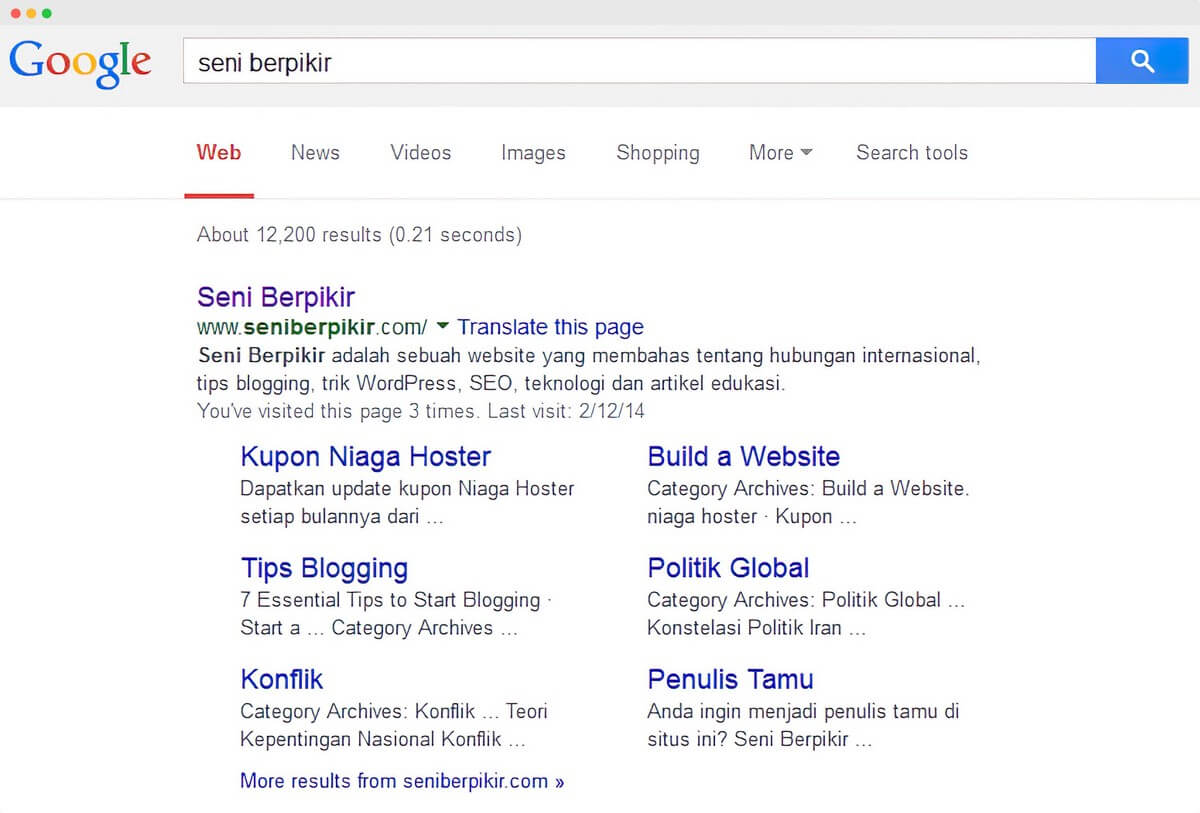This screenshot has height=813, width=1200.
Task: Switch to the Videos tab
Action: tap(421, 153)
